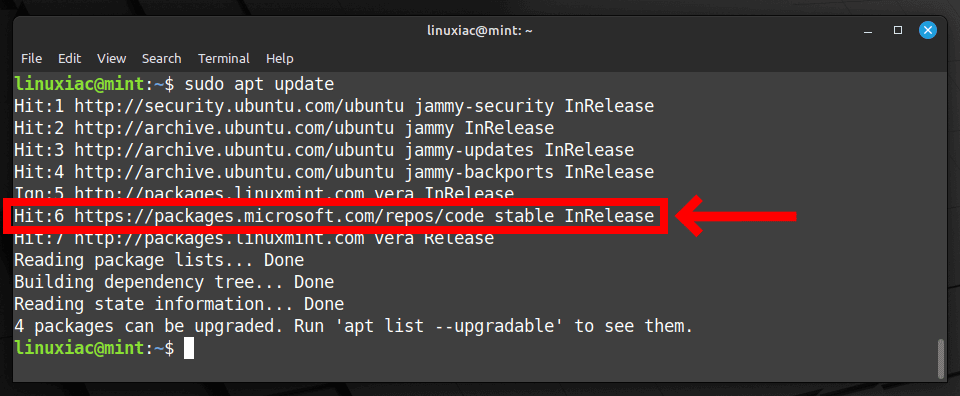Open the Terminal menu

(x=223, y=59)
